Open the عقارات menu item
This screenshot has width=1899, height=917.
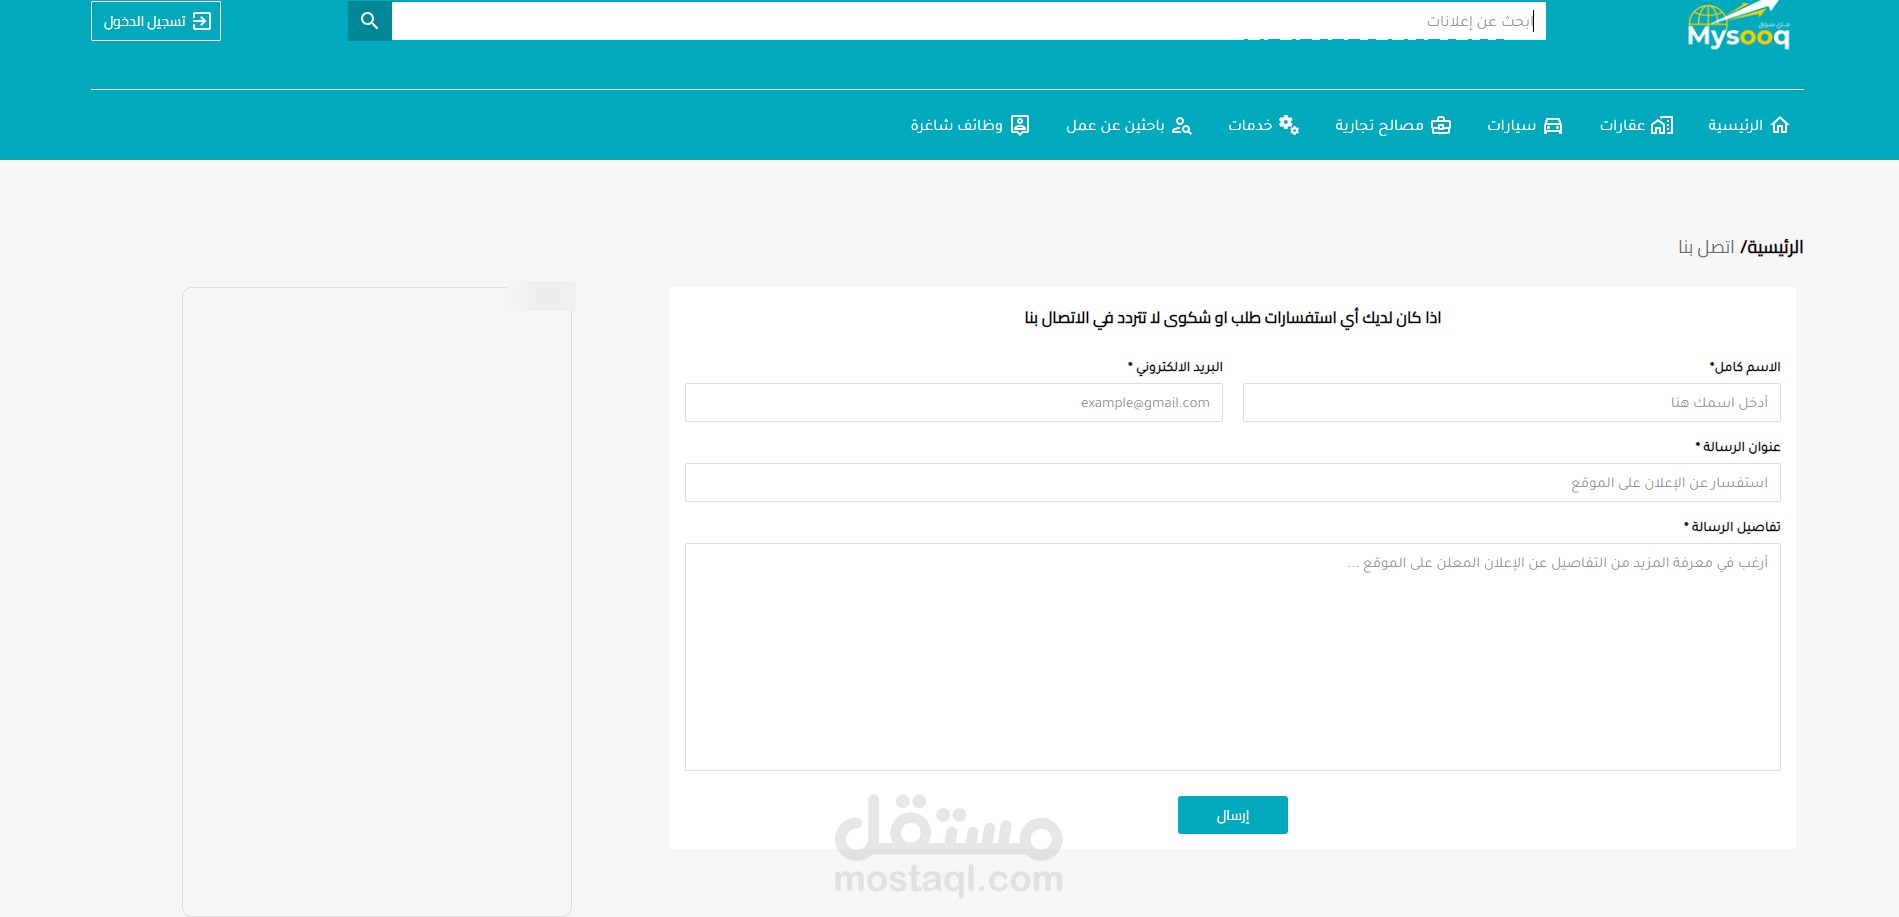tap(1636, 125)
